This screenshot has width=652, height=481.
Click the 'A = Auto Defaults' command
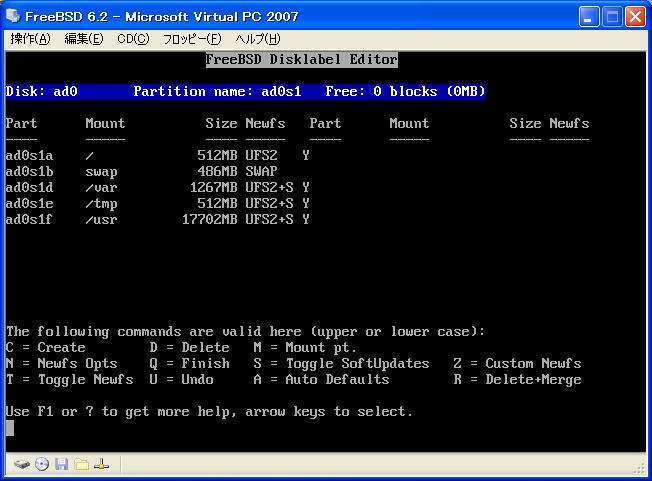321,379
